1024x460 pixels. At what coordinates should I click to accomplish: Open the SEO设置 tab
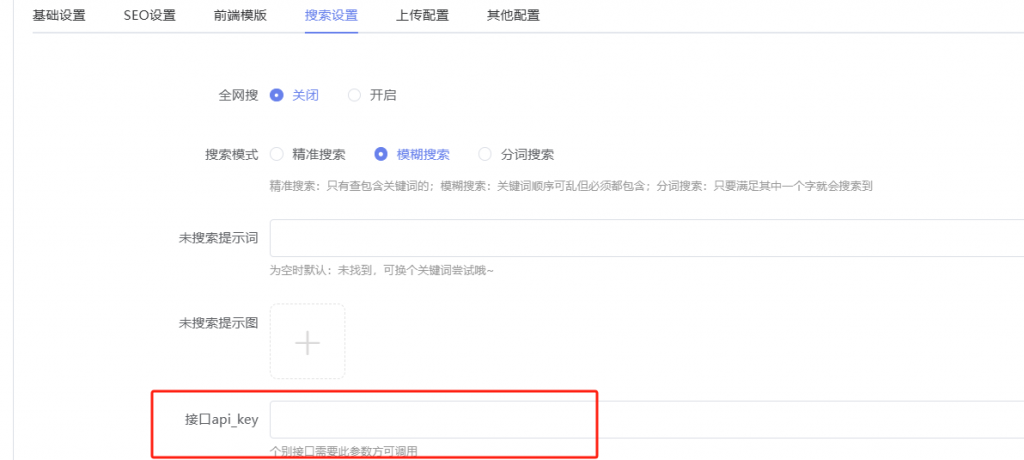tap(150, 16)
